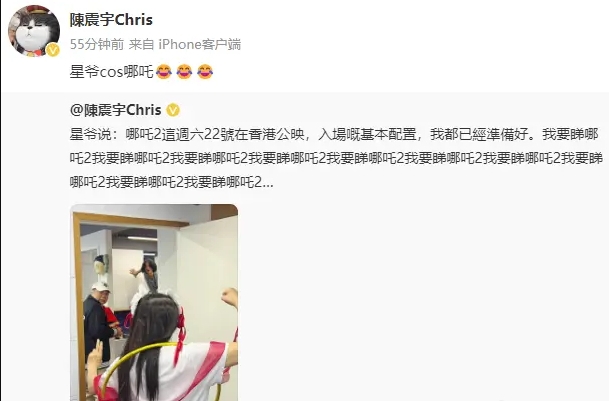609x401 pixels.
Task: Expand the truncated repost text ellipsis
Action: coord(268,182)
